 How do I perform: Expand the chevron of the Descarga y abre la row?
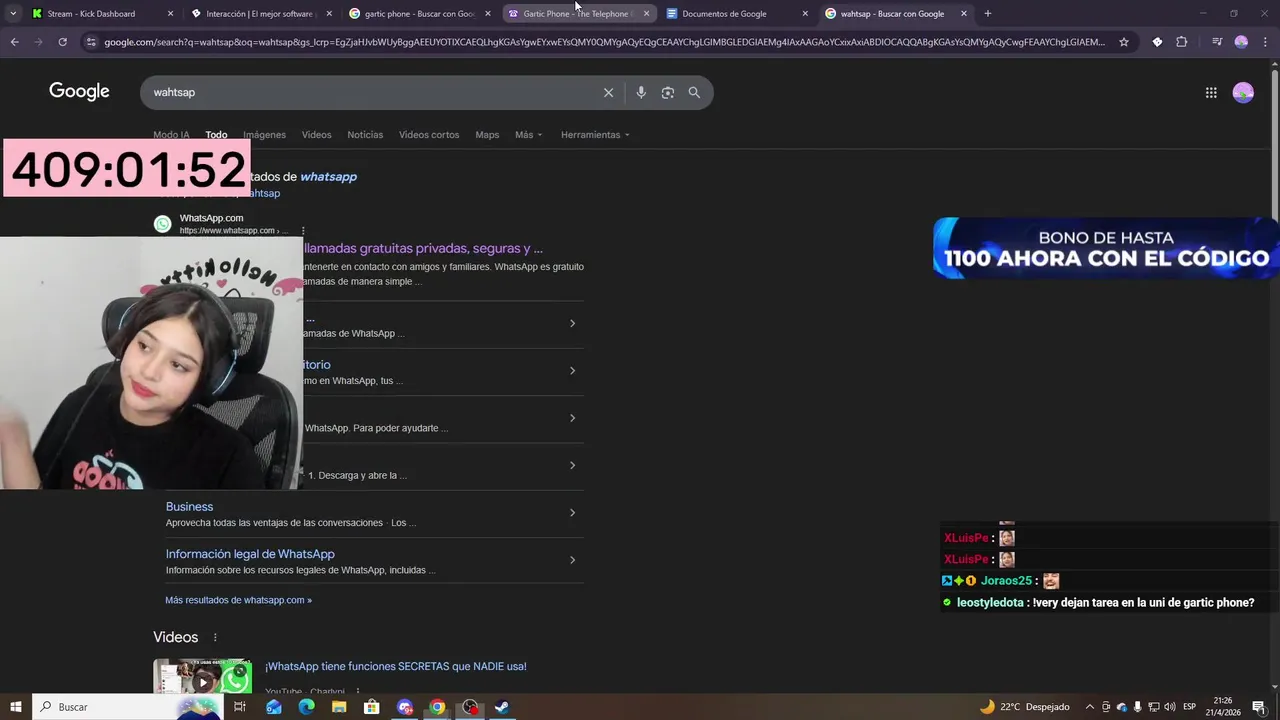click(x=572, y=465)
